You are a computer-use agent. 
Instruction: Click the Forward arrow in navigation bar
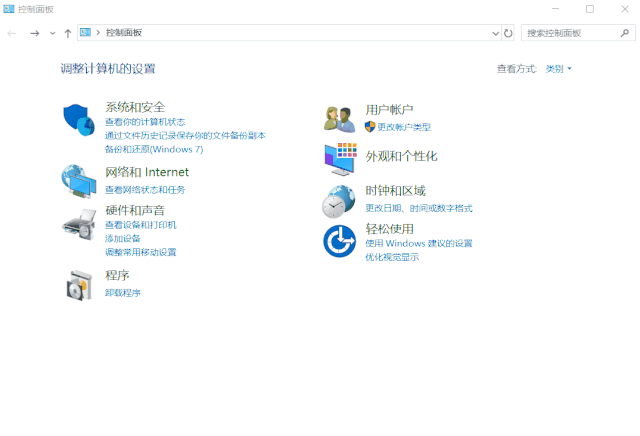point(35,33)
